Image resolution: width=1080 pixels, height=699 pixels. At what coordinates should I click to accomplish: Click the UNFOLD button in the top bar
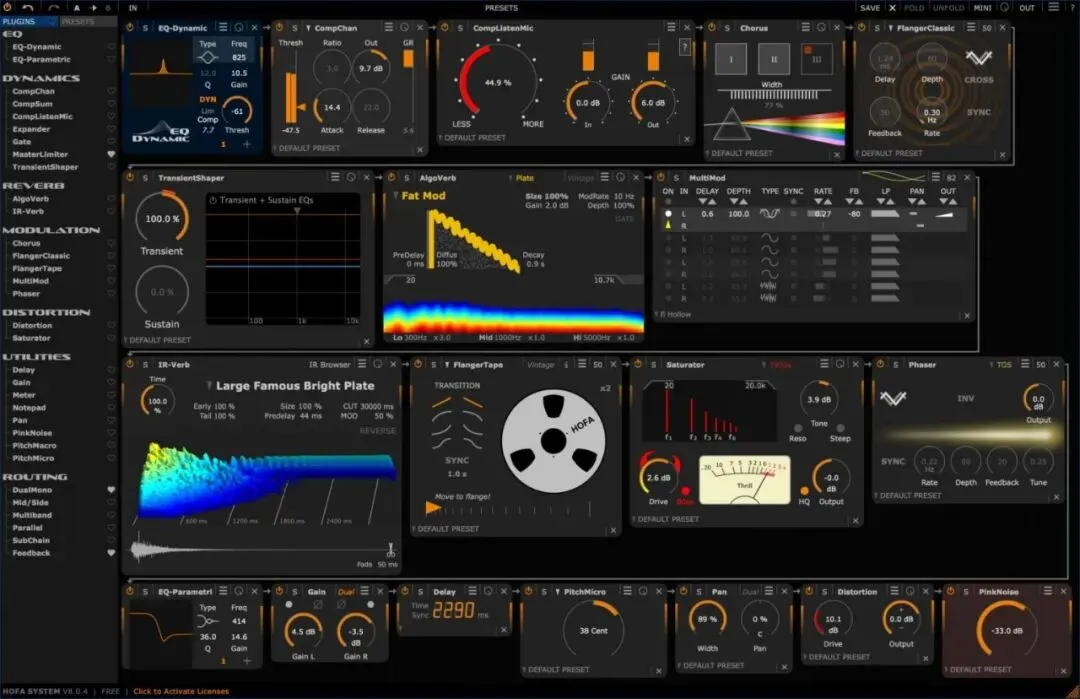948,8
